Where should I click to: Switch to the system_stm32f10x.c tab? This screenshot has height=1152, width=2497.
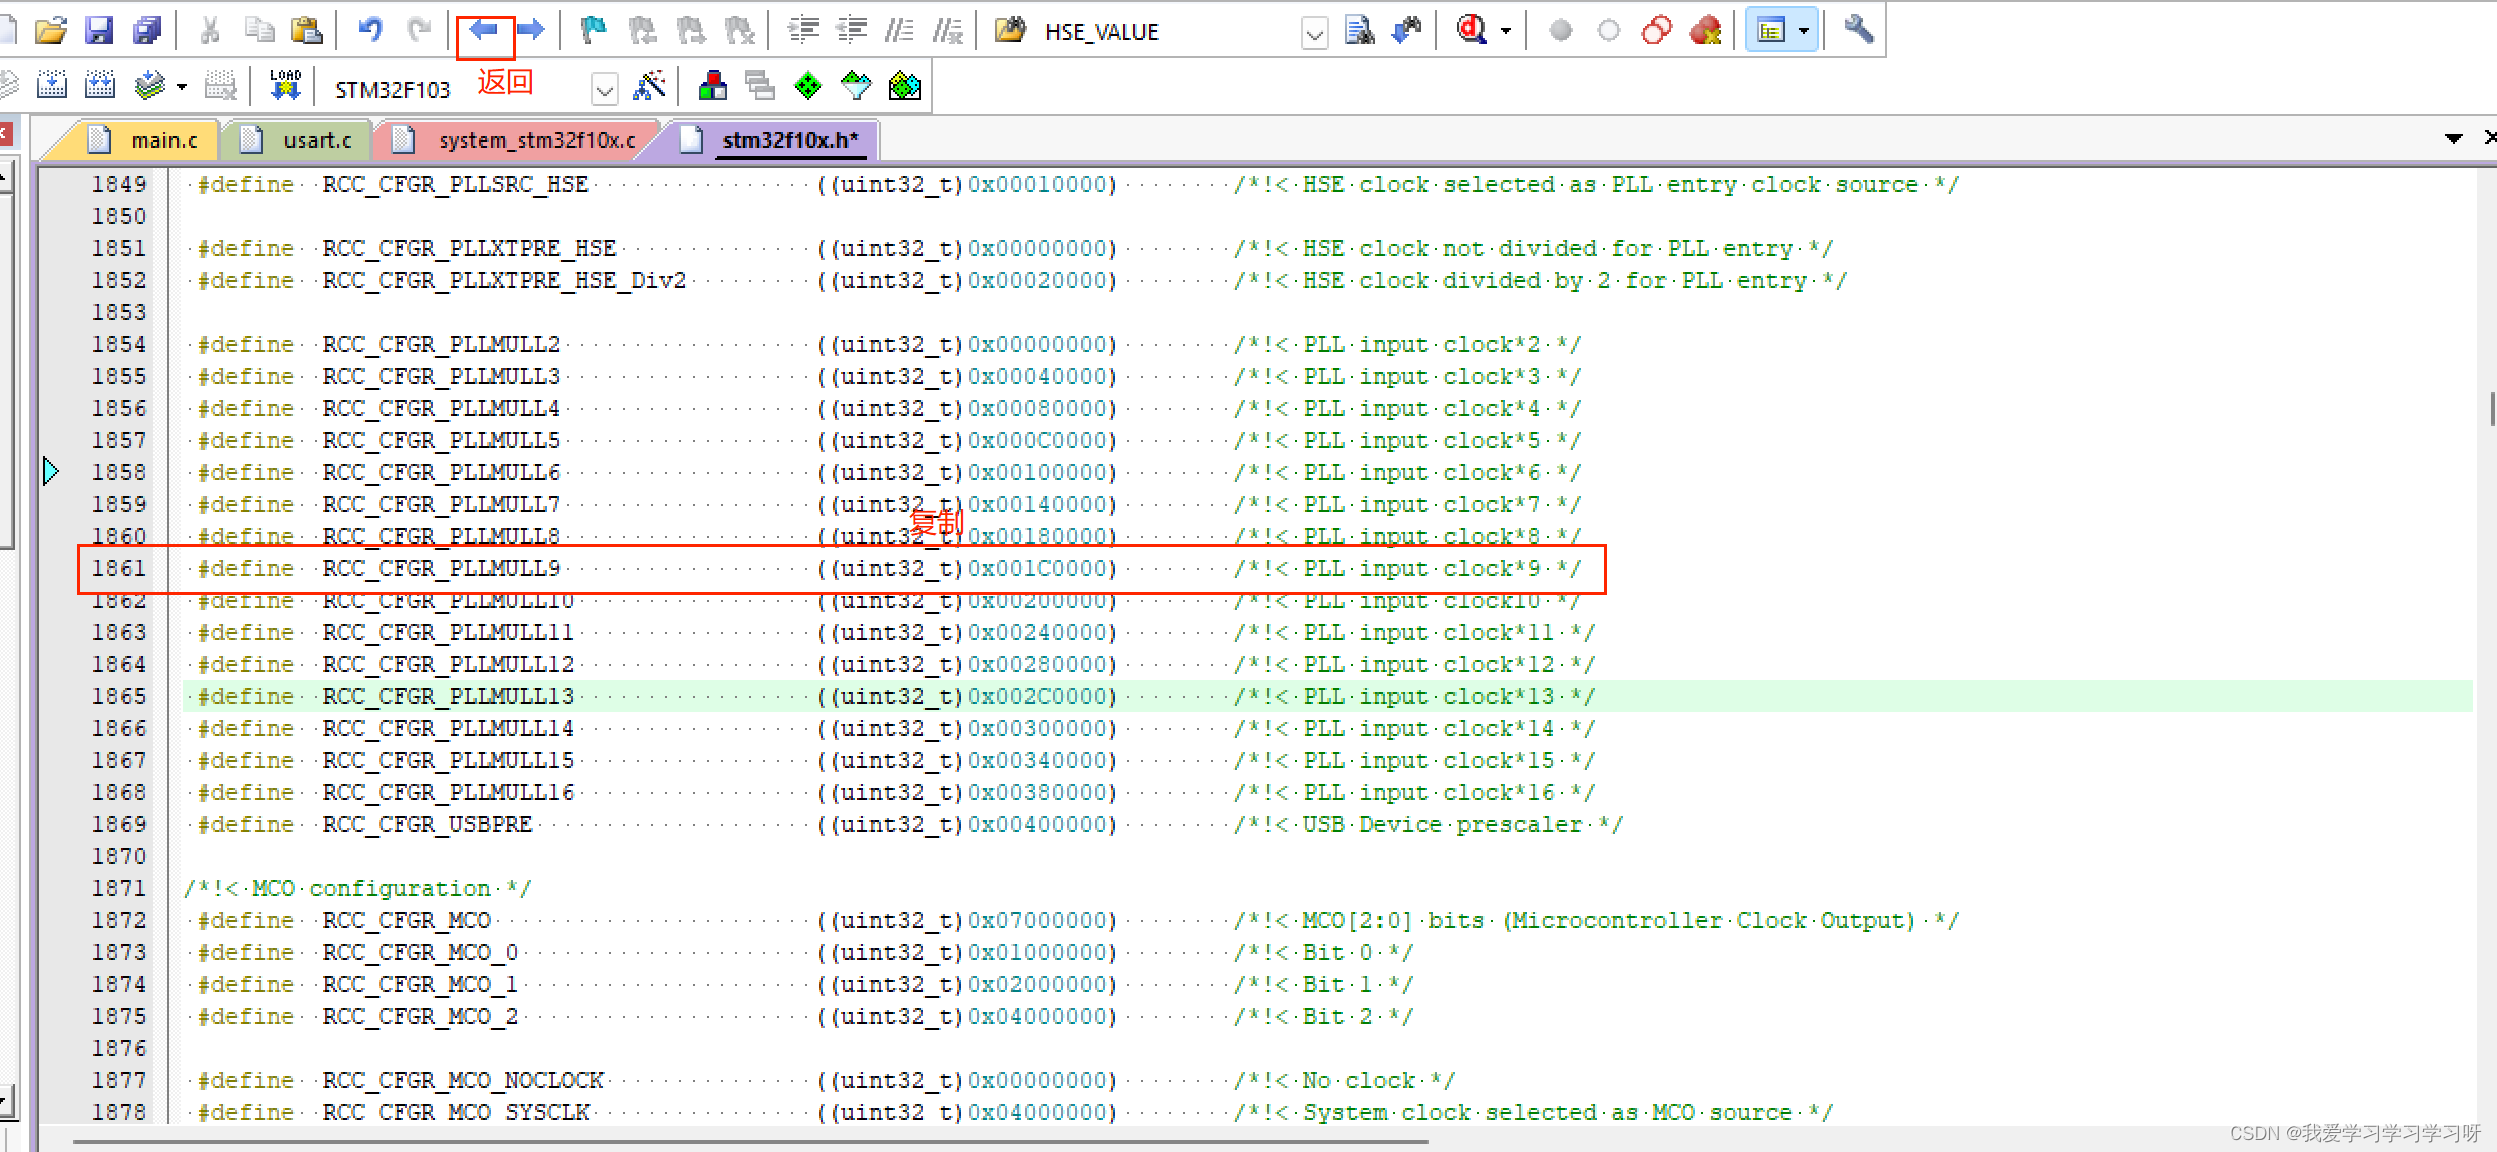tap(536, 140)
